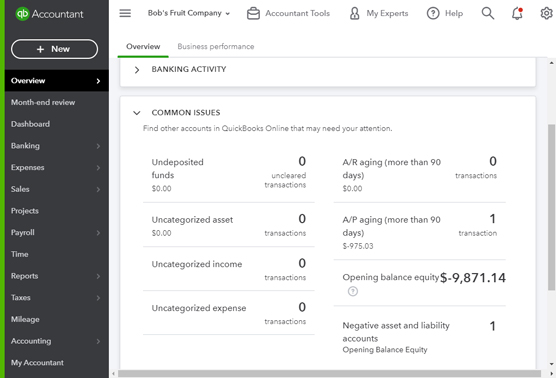The image size is (556, 378).
Task: Switch to the Overview tab
Action: pos(143,47)
